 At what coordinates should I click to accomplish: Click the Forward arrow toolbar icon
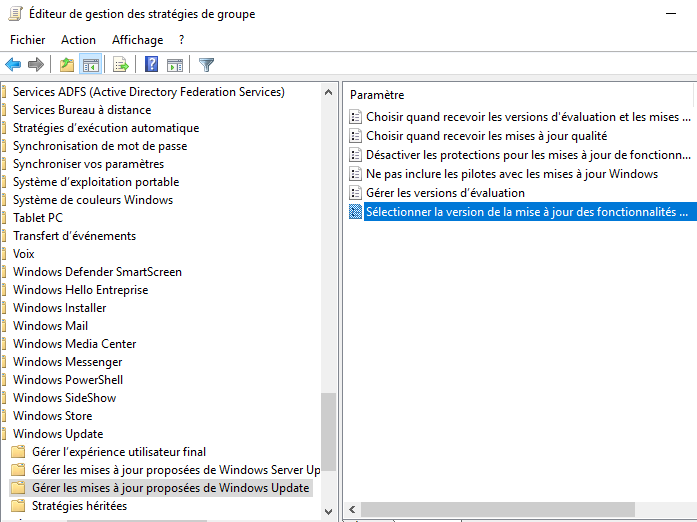[x=36, y=65]
